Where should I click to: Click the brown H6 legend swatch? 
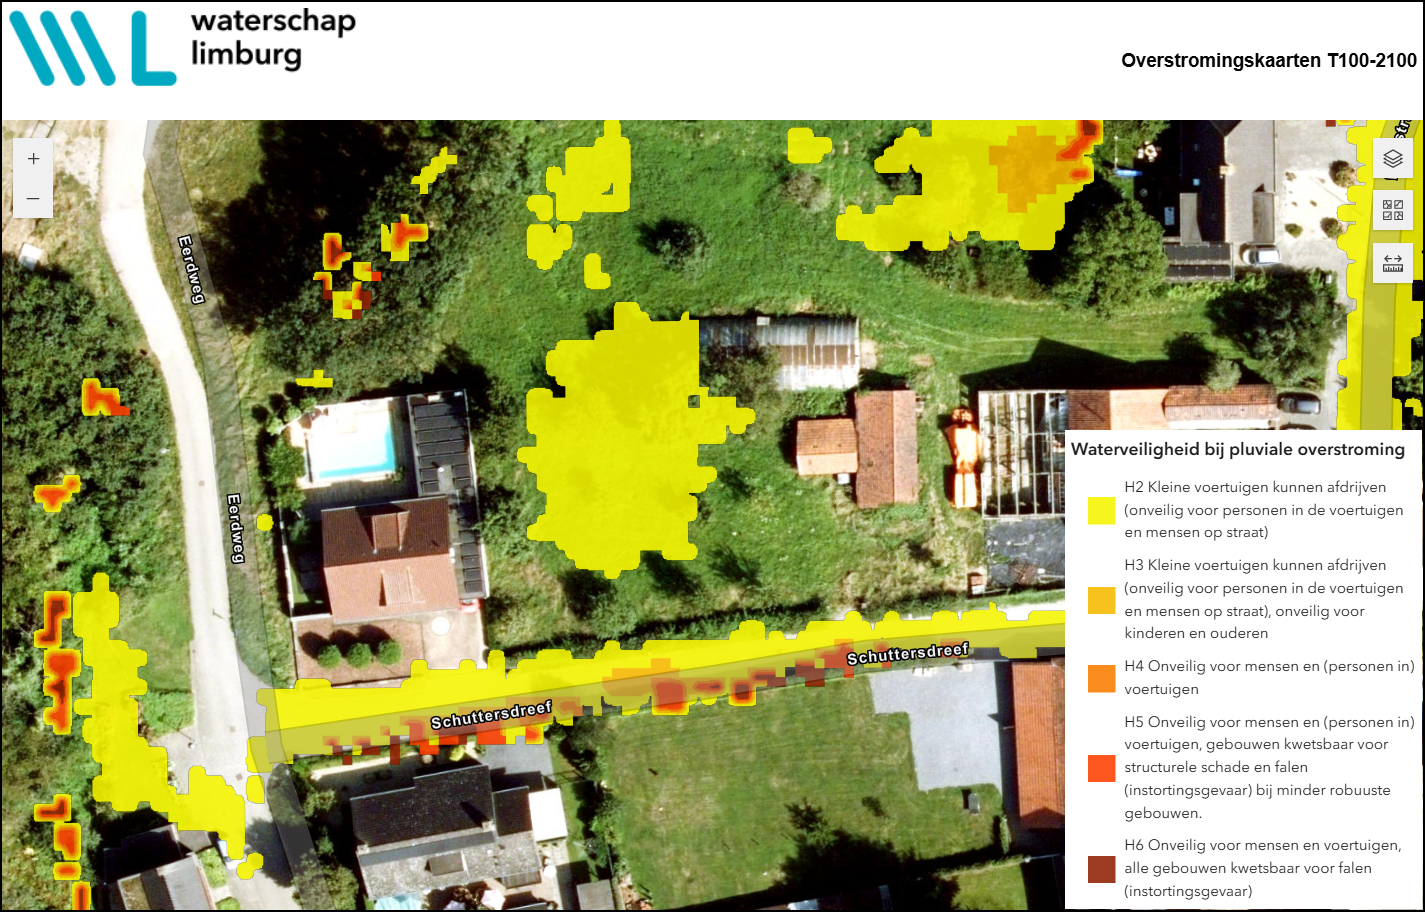click(1101, 869)
